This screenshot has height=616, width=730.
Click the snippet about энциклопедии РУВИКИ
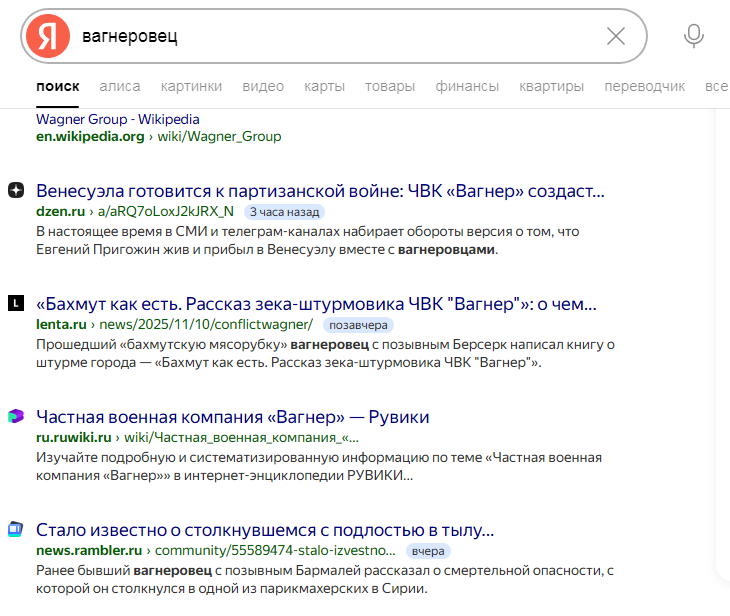click(x=319, y=467)
